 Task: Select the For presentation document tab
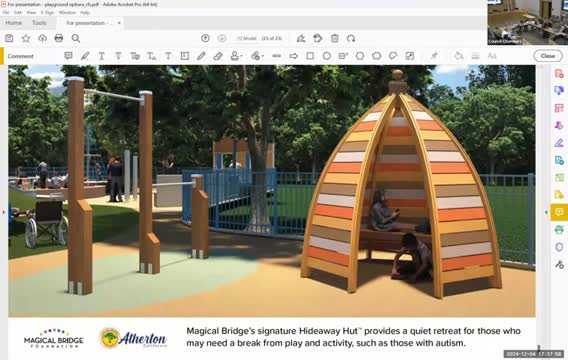coord(89,23)
